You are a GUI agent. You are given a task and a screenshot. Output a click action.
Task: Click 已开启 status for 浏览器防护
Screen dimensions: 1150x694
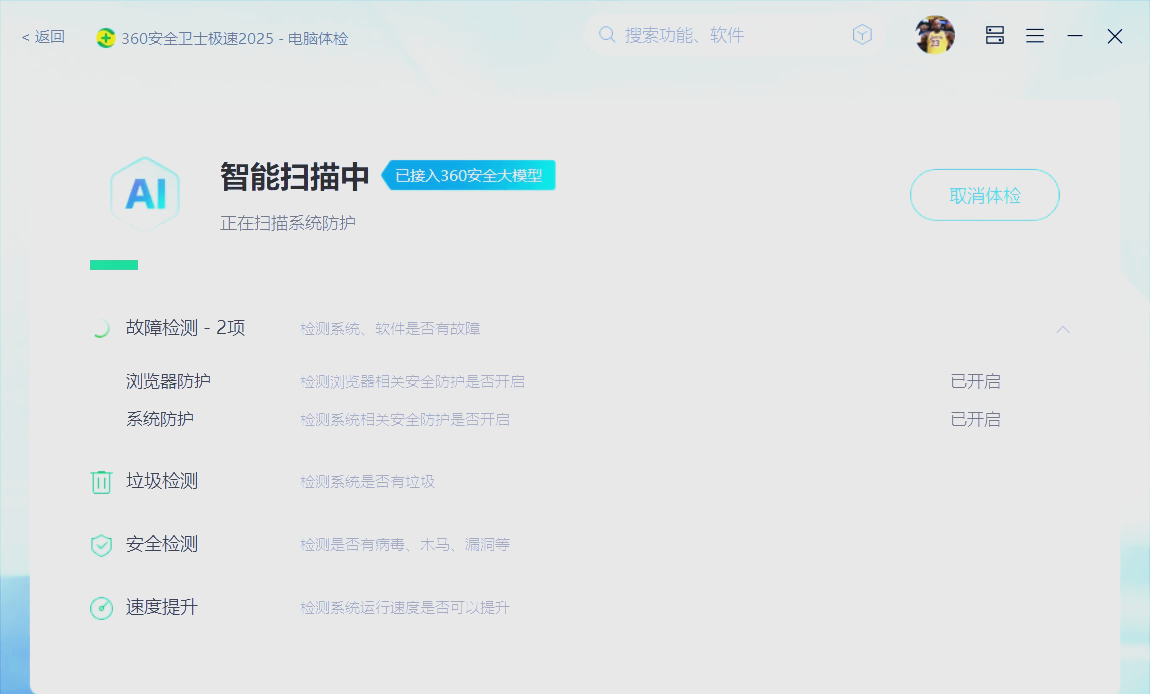[975, 381]
